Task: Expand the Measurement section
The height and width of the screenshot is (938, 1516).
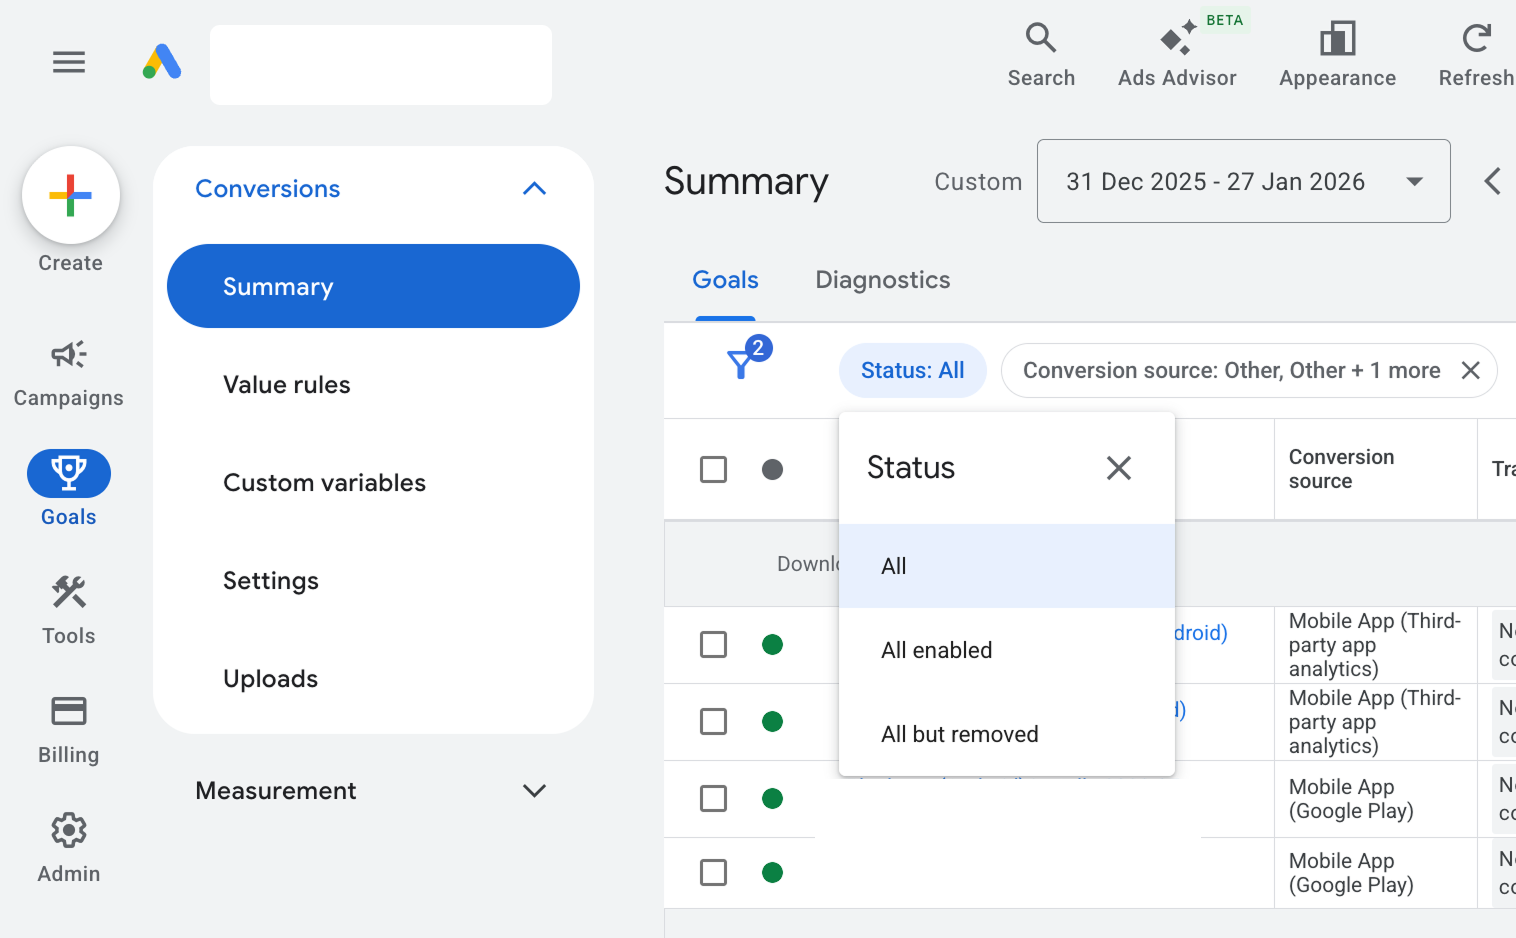Action: [x=534, y=790]
